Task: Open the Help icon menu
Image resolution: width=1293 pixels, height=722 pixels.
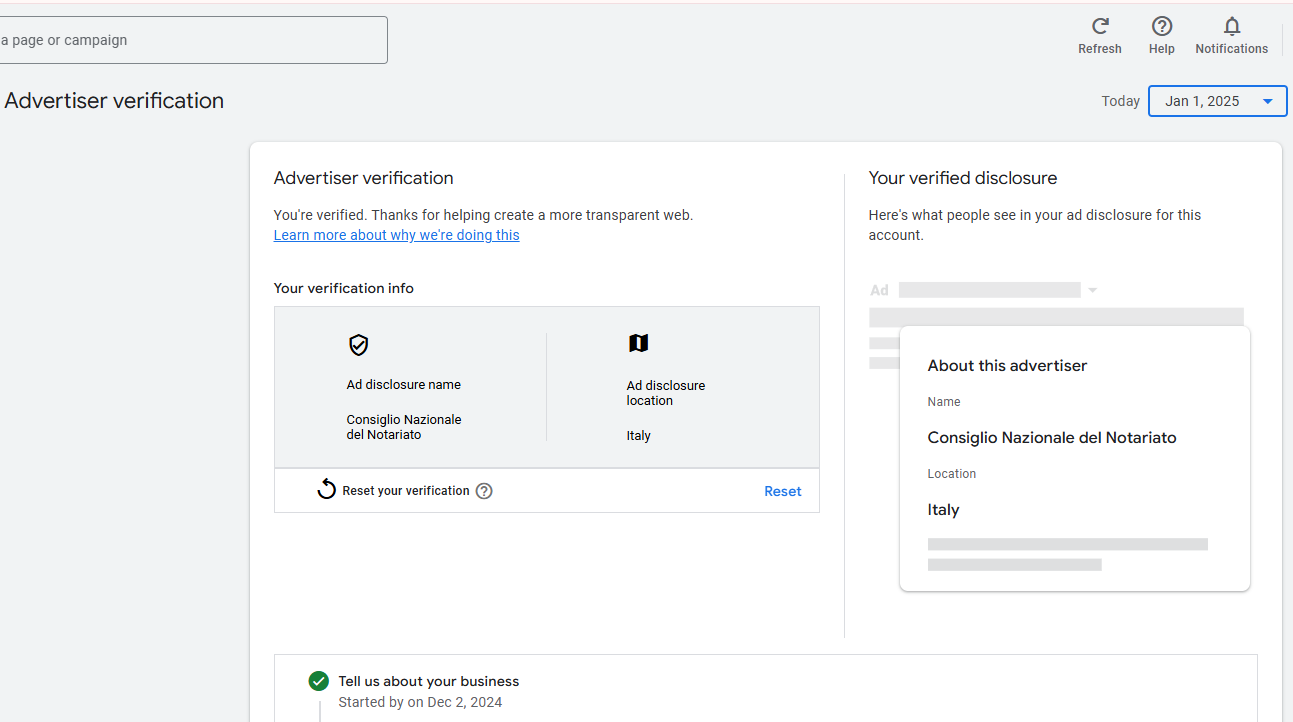Action: (1162, 26)
